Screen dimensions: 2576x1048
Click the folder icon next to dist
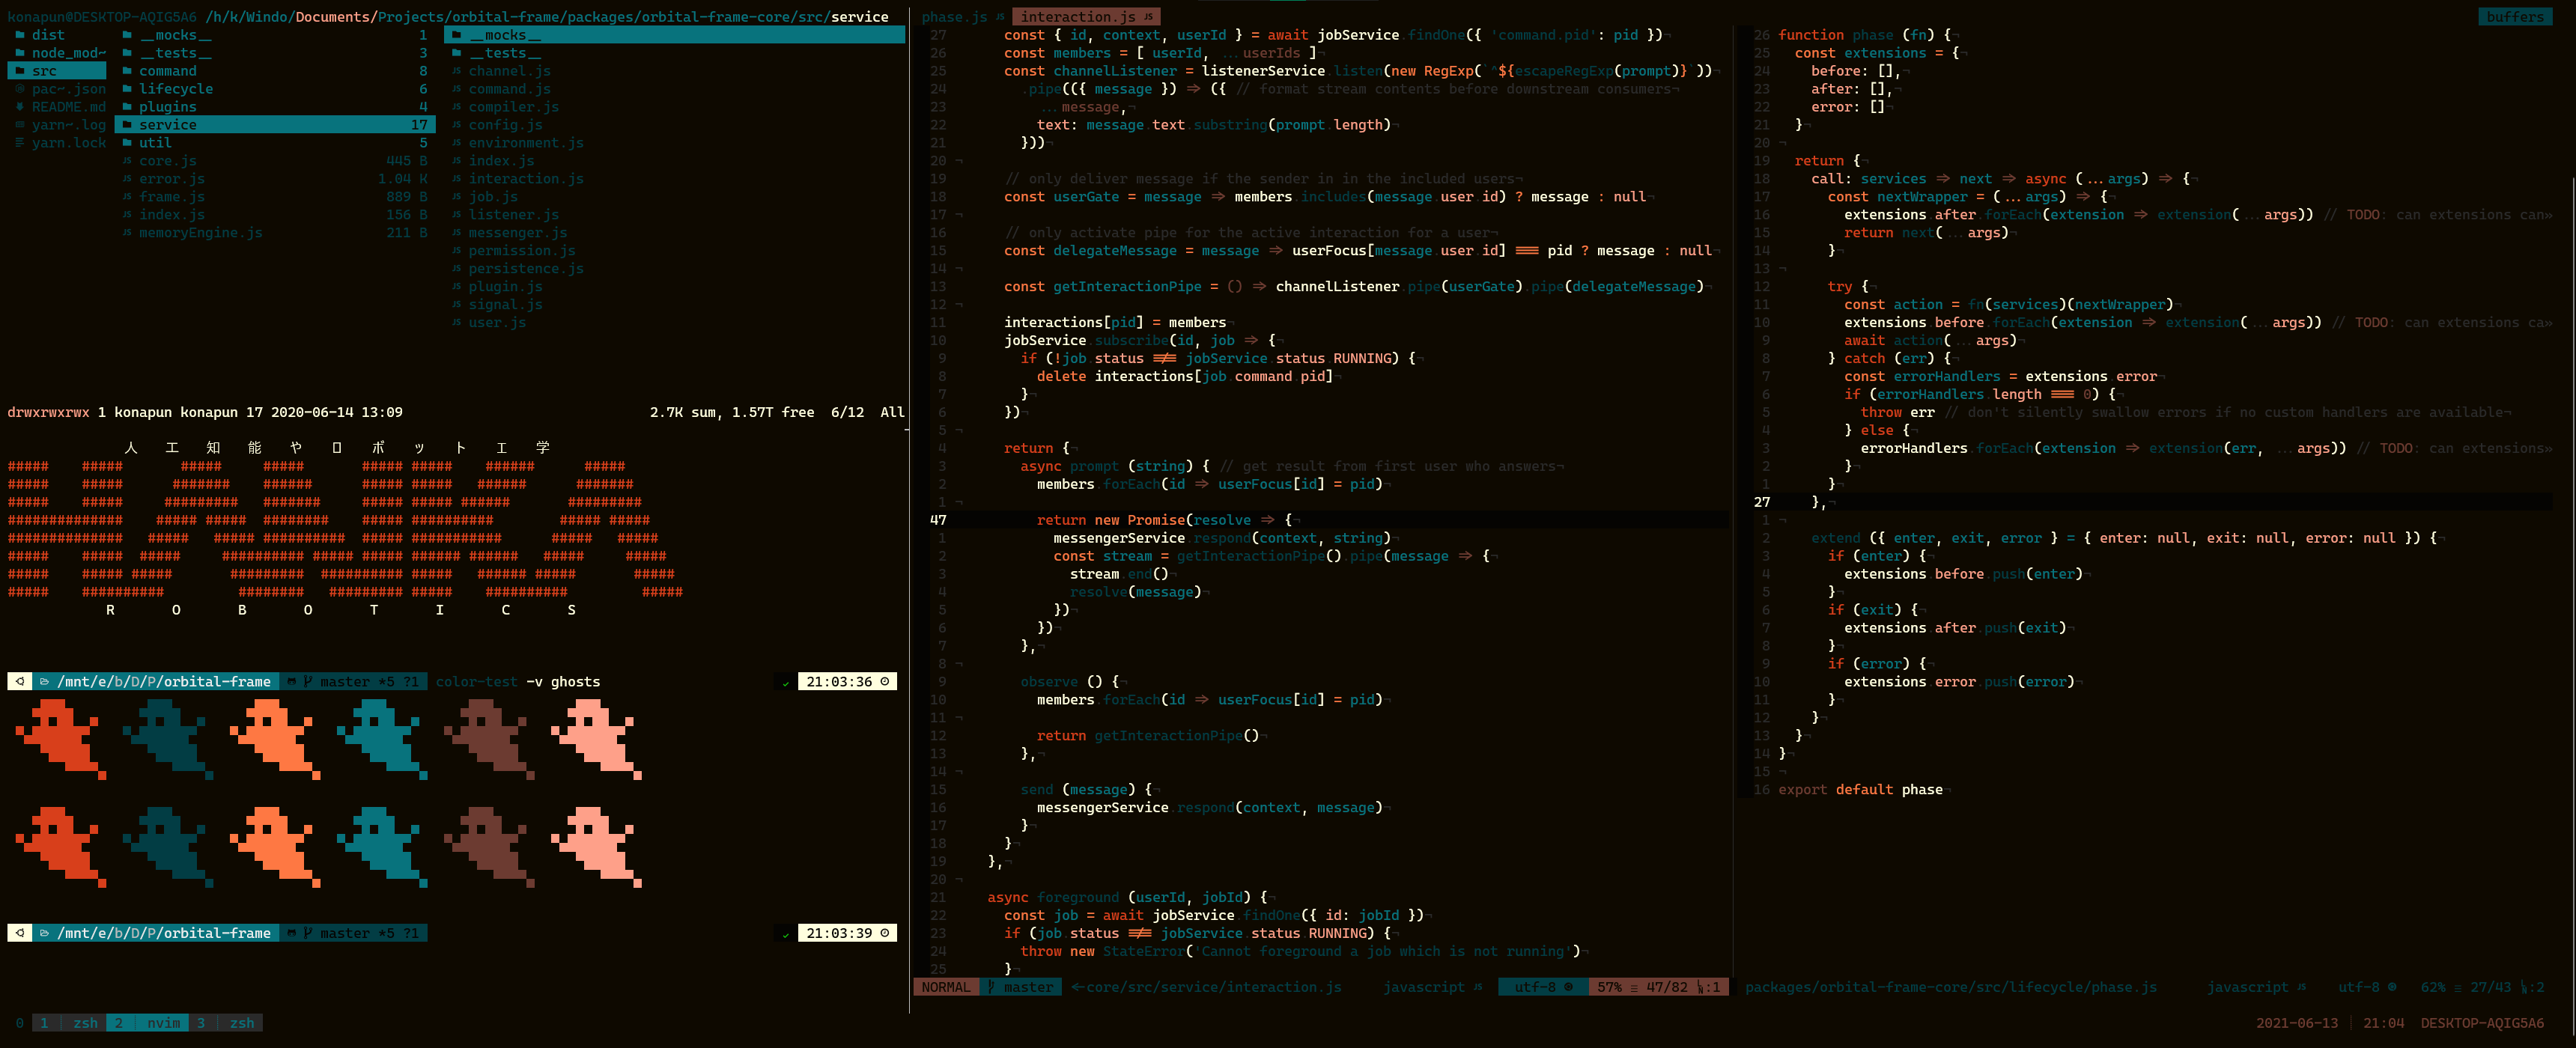point(19,35)
